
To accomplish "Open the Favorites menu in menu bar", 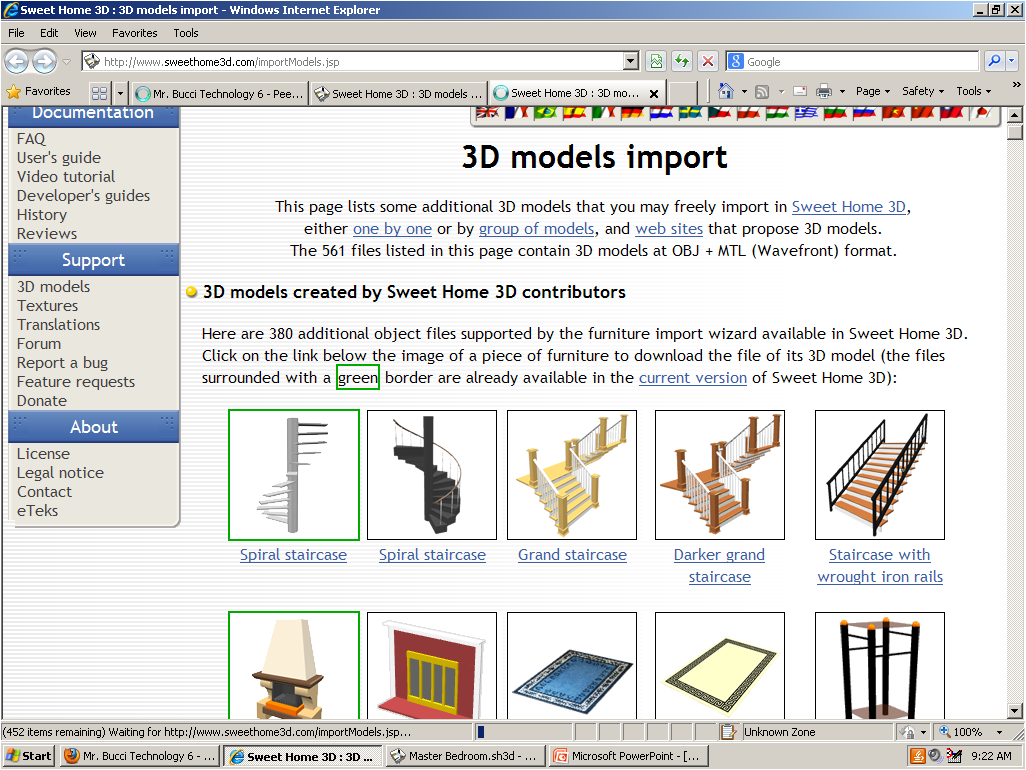I will (x=135, y=33).
